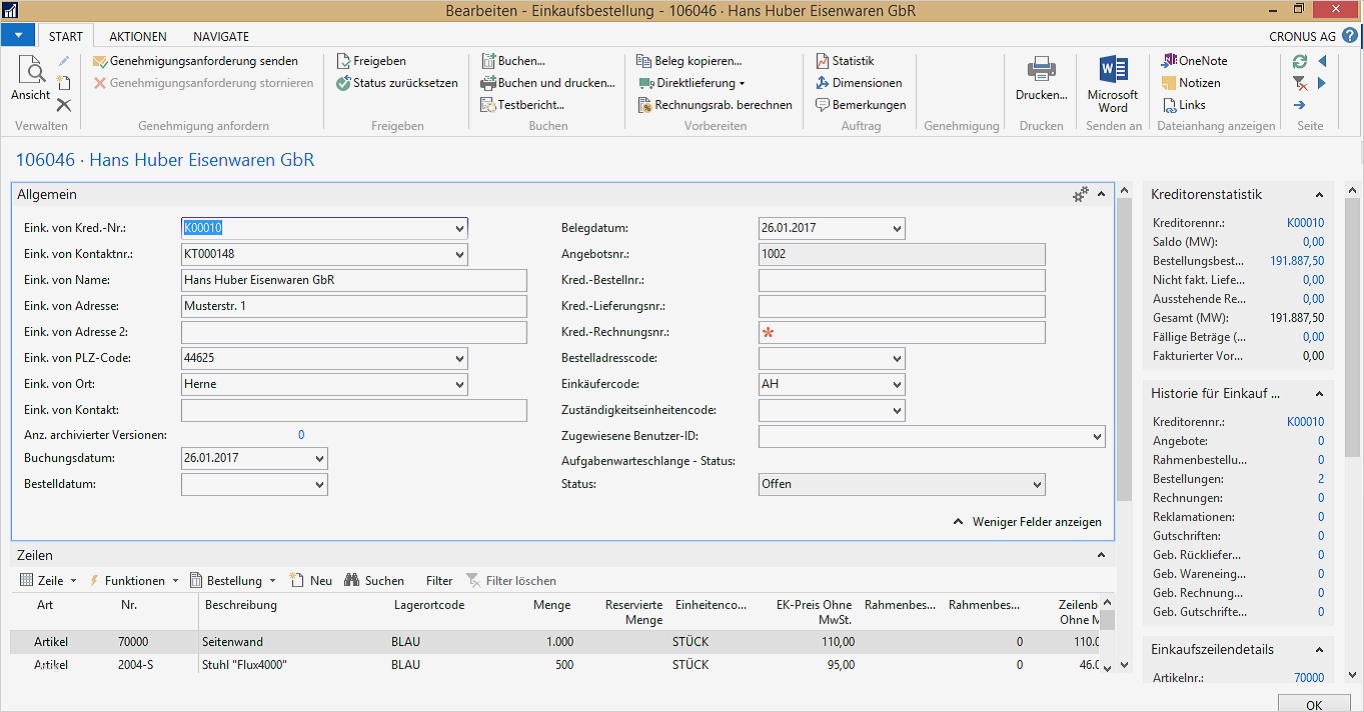Open the Belegdatum date dropdown
The width and height of the screenshot is (1364, 712).
tap(896, 228)
